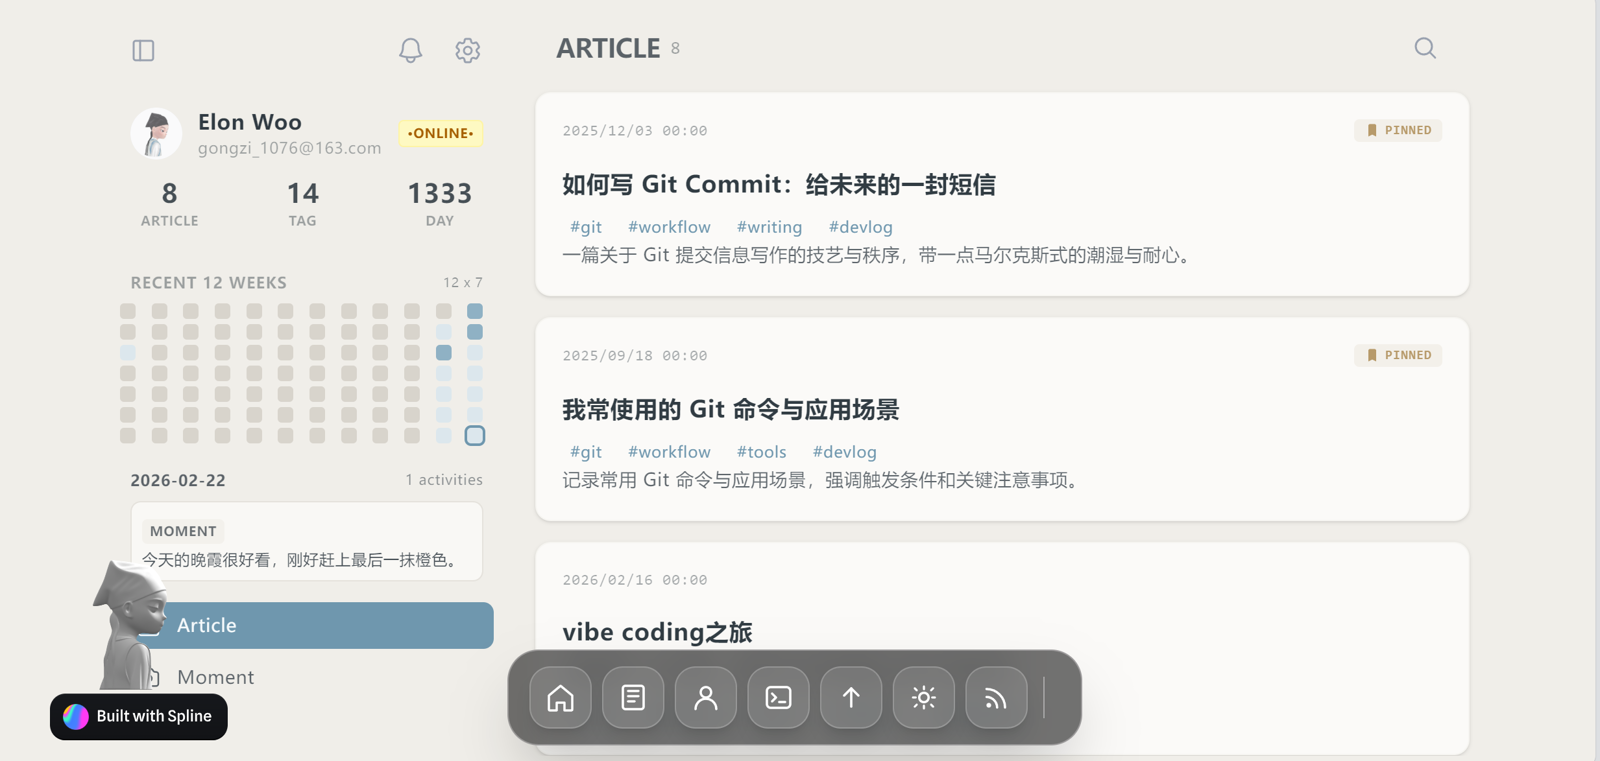The height and width of the screenshot is (761, 1600).
Task: Collapse the sidebar panel icon
Action: [143, 50]
